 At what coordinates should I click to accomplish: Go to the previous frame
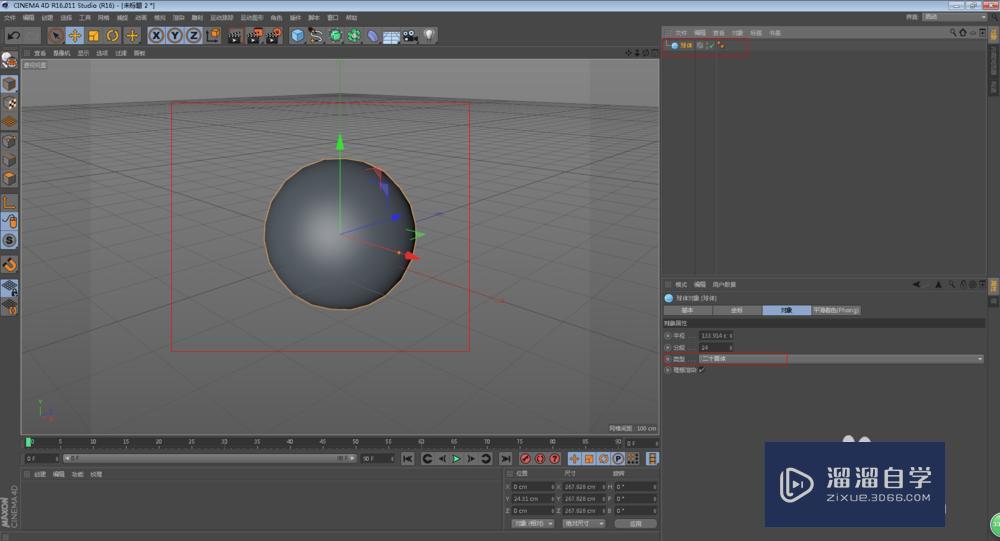442,459
